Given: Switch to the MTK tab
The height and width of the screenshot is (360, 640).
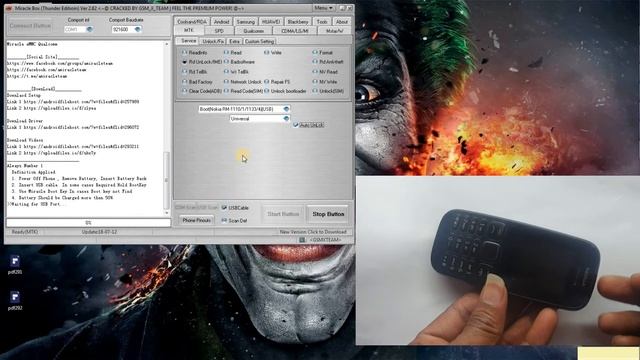Looking at the screenshot, I should (x=189, y=31).
